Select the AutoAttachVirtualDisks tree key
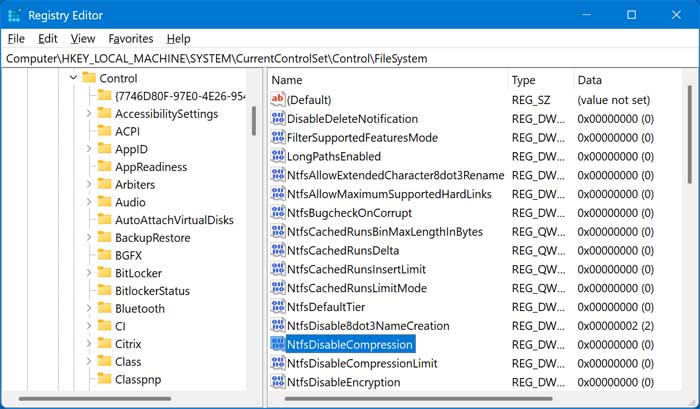 tap(174, 220)
